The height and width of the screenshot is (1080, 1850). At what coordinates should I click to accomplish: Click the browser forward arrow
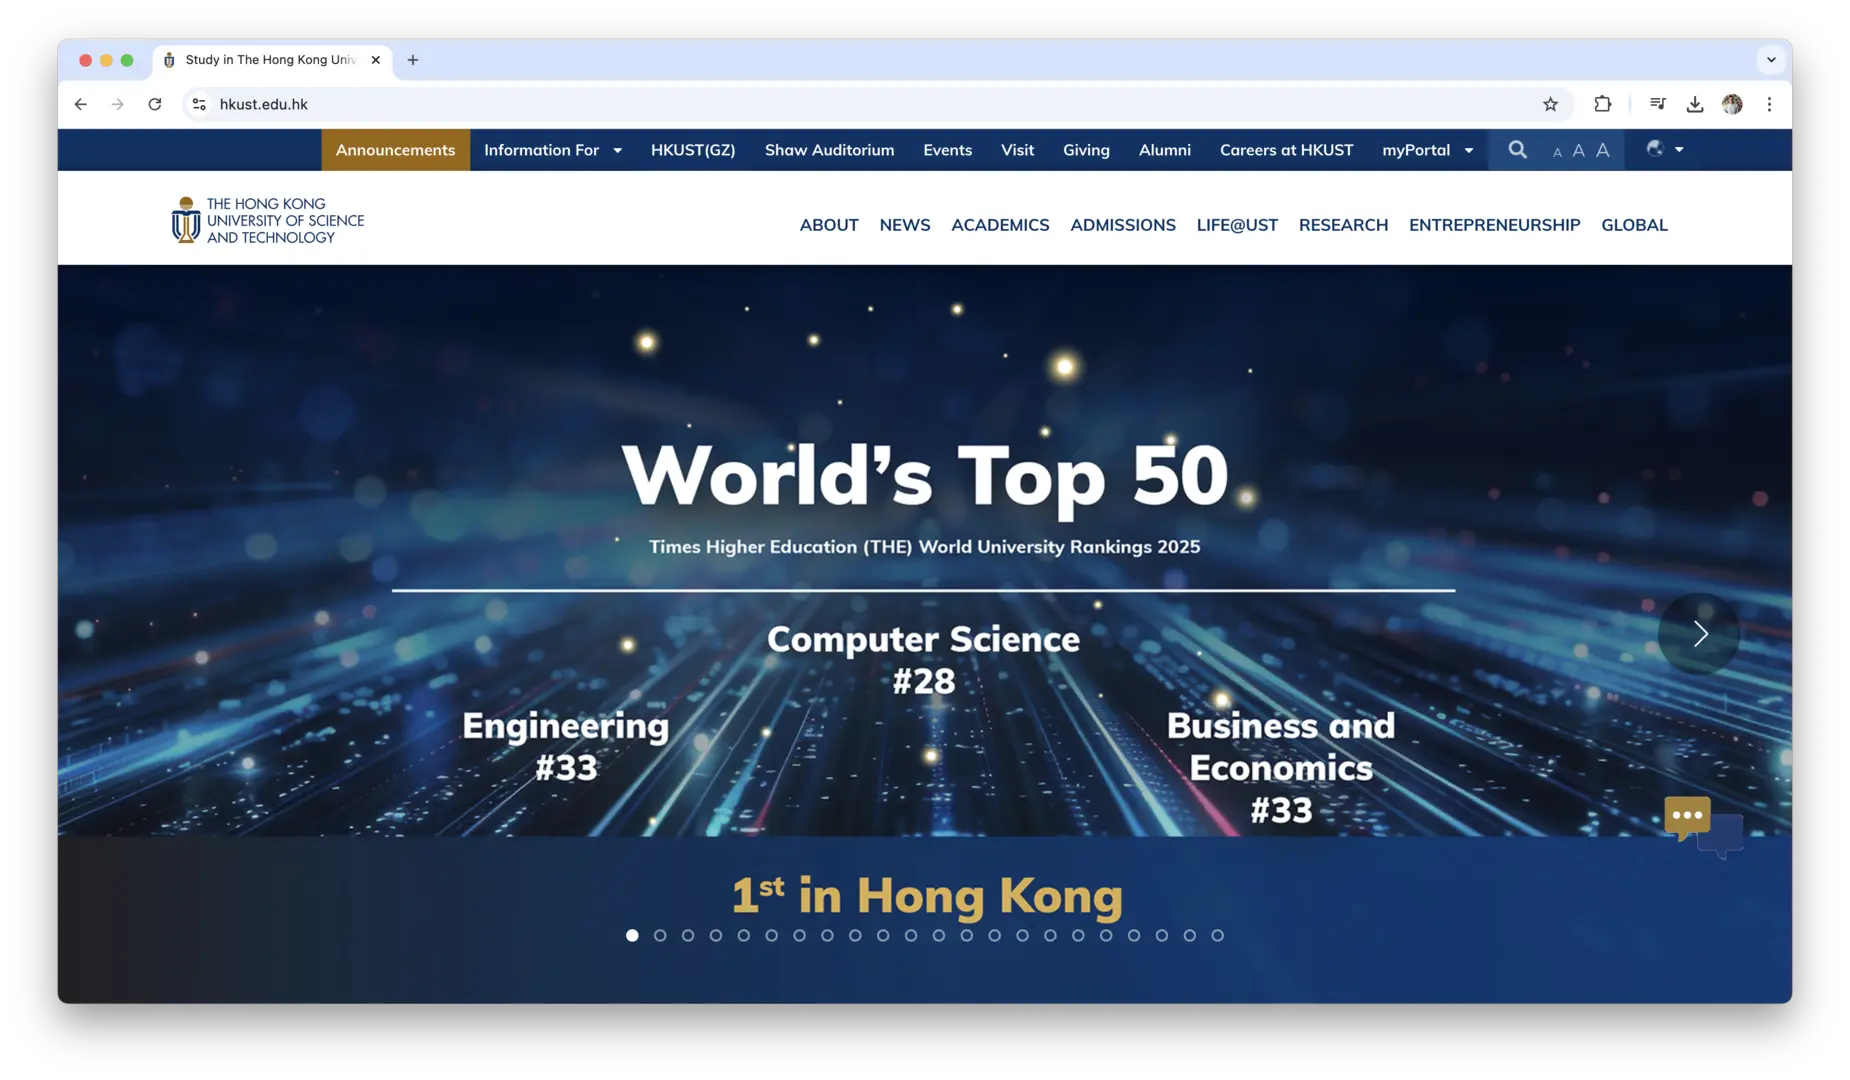click(118, 104)
